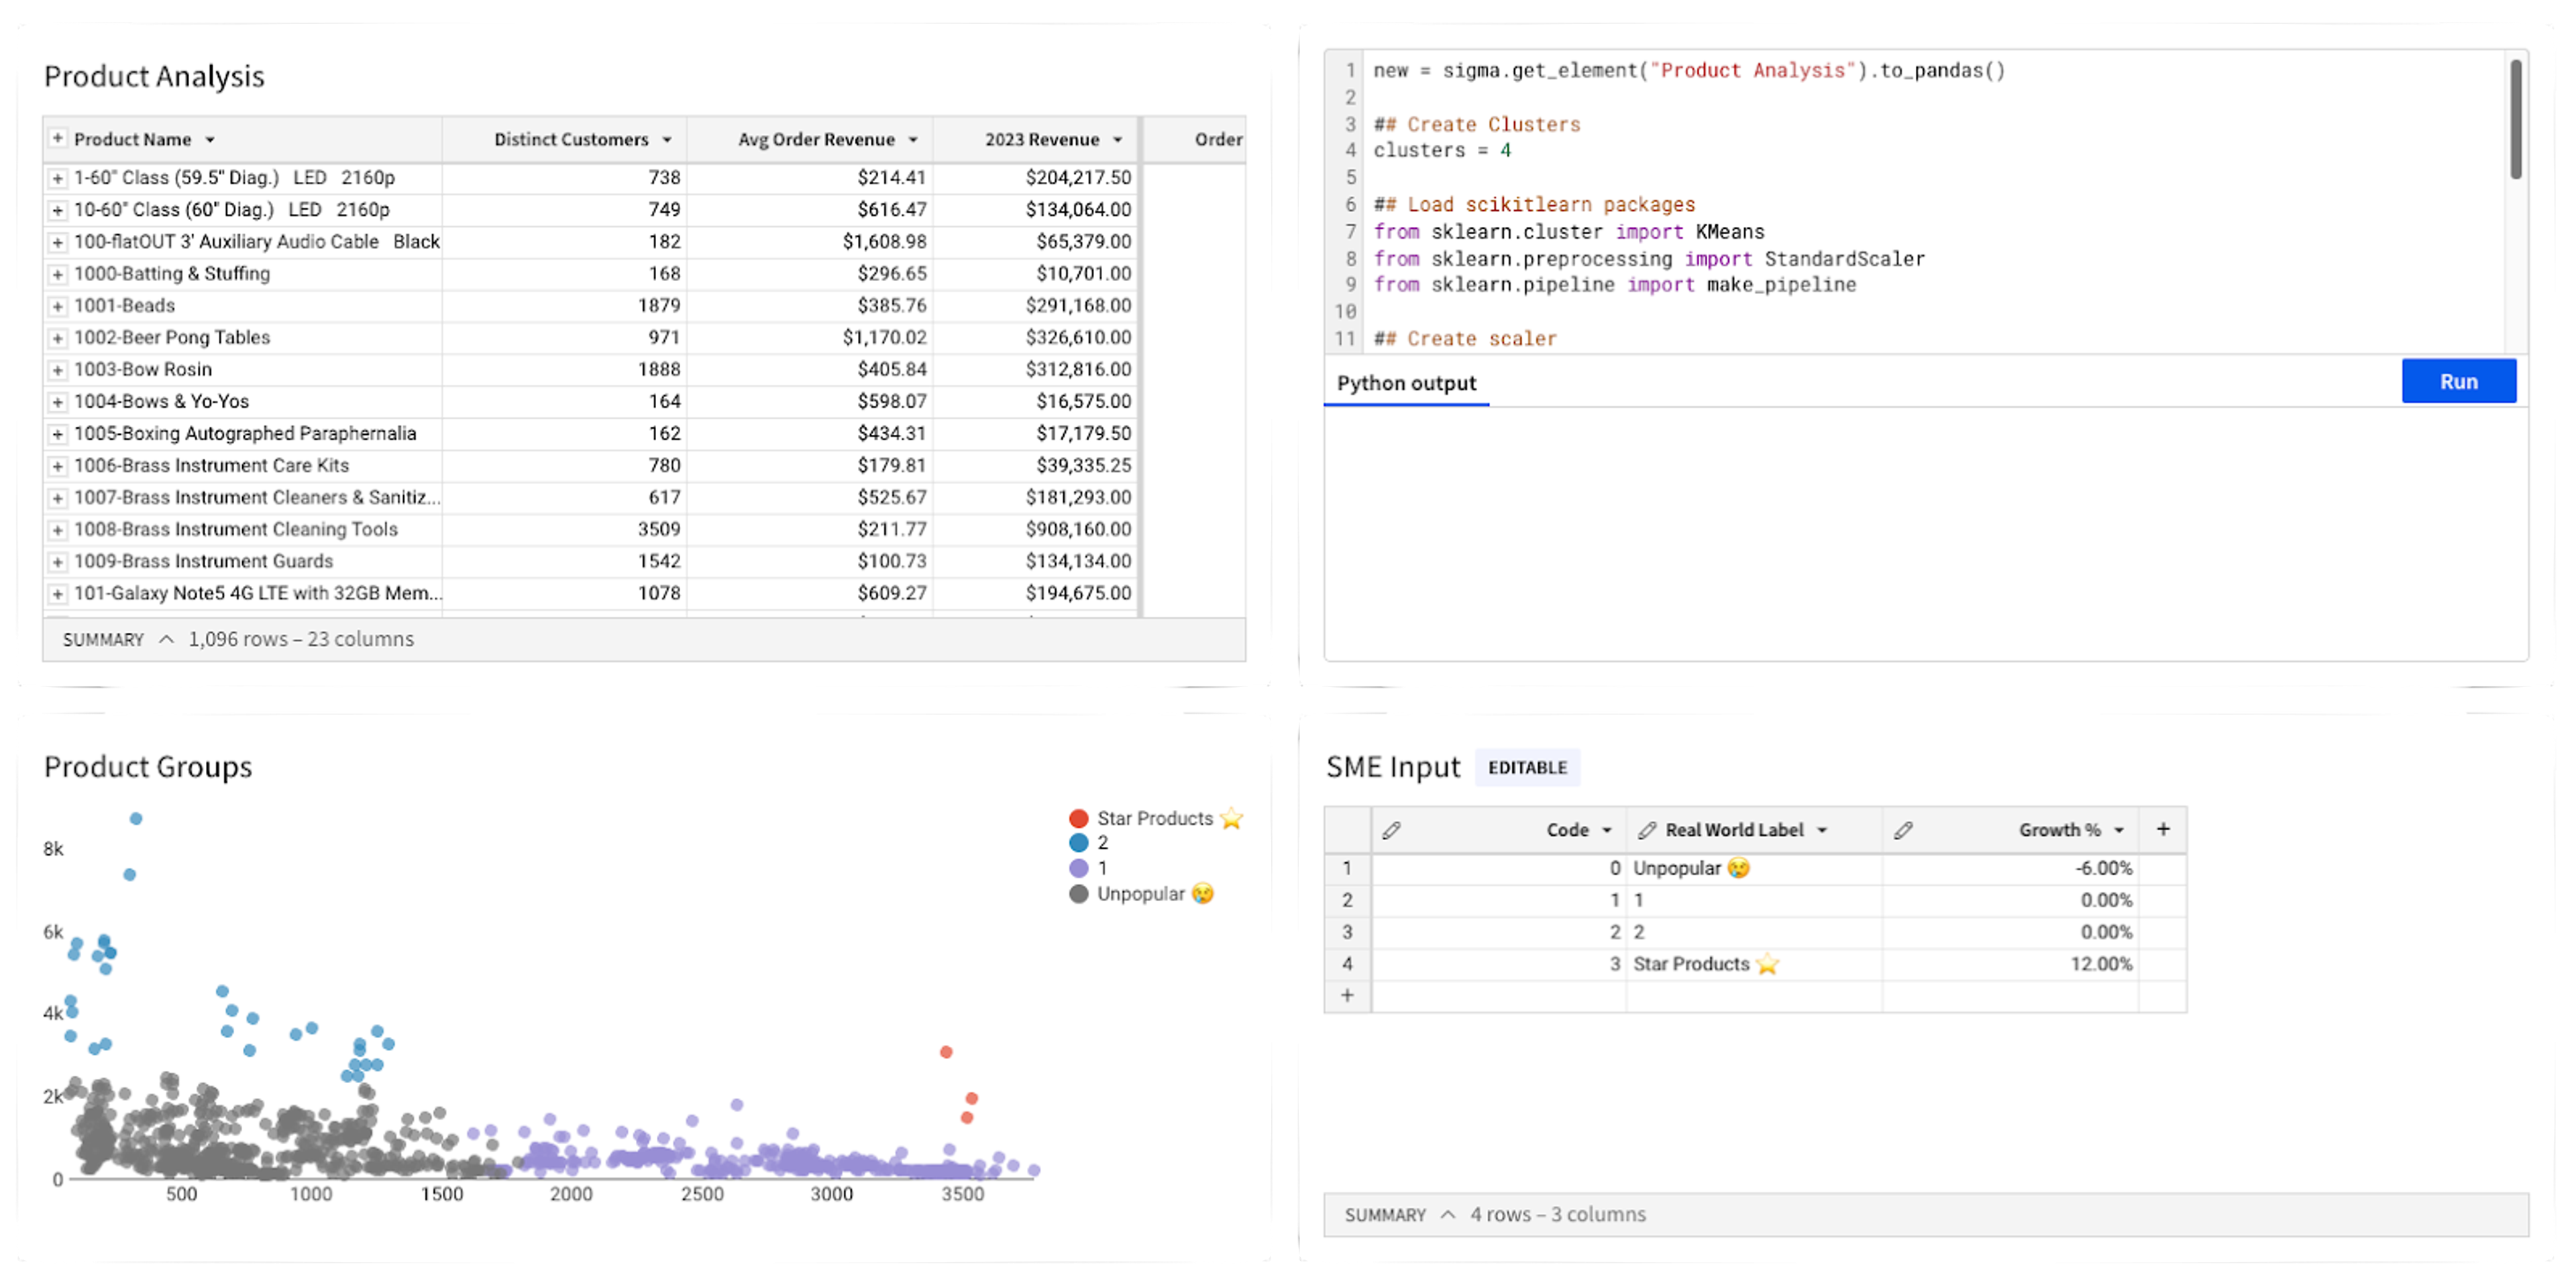Toggle the Product Analysis summary chevron
The image size is (2576, 1277).
click(x=167, y=639)
